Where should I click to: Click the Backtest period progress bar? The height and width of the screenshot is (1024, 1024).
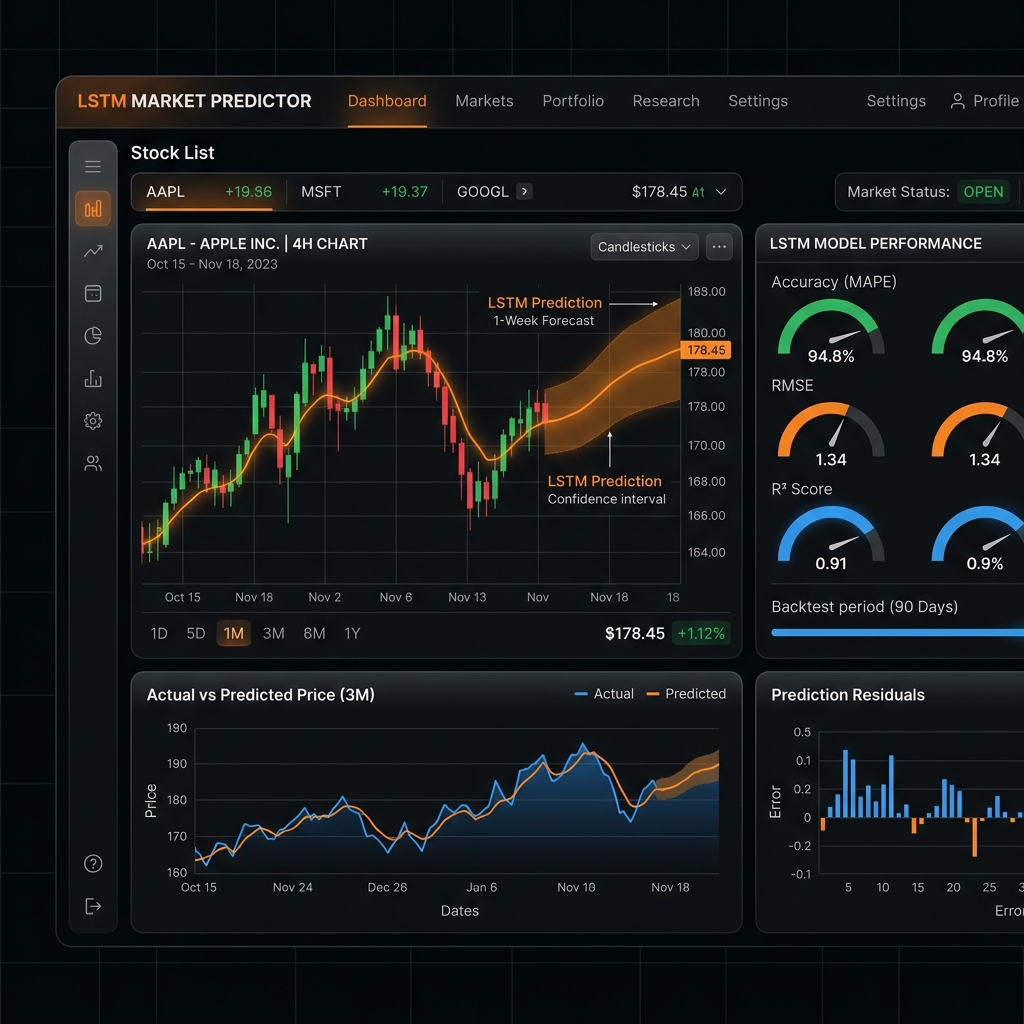click(897, 632)
